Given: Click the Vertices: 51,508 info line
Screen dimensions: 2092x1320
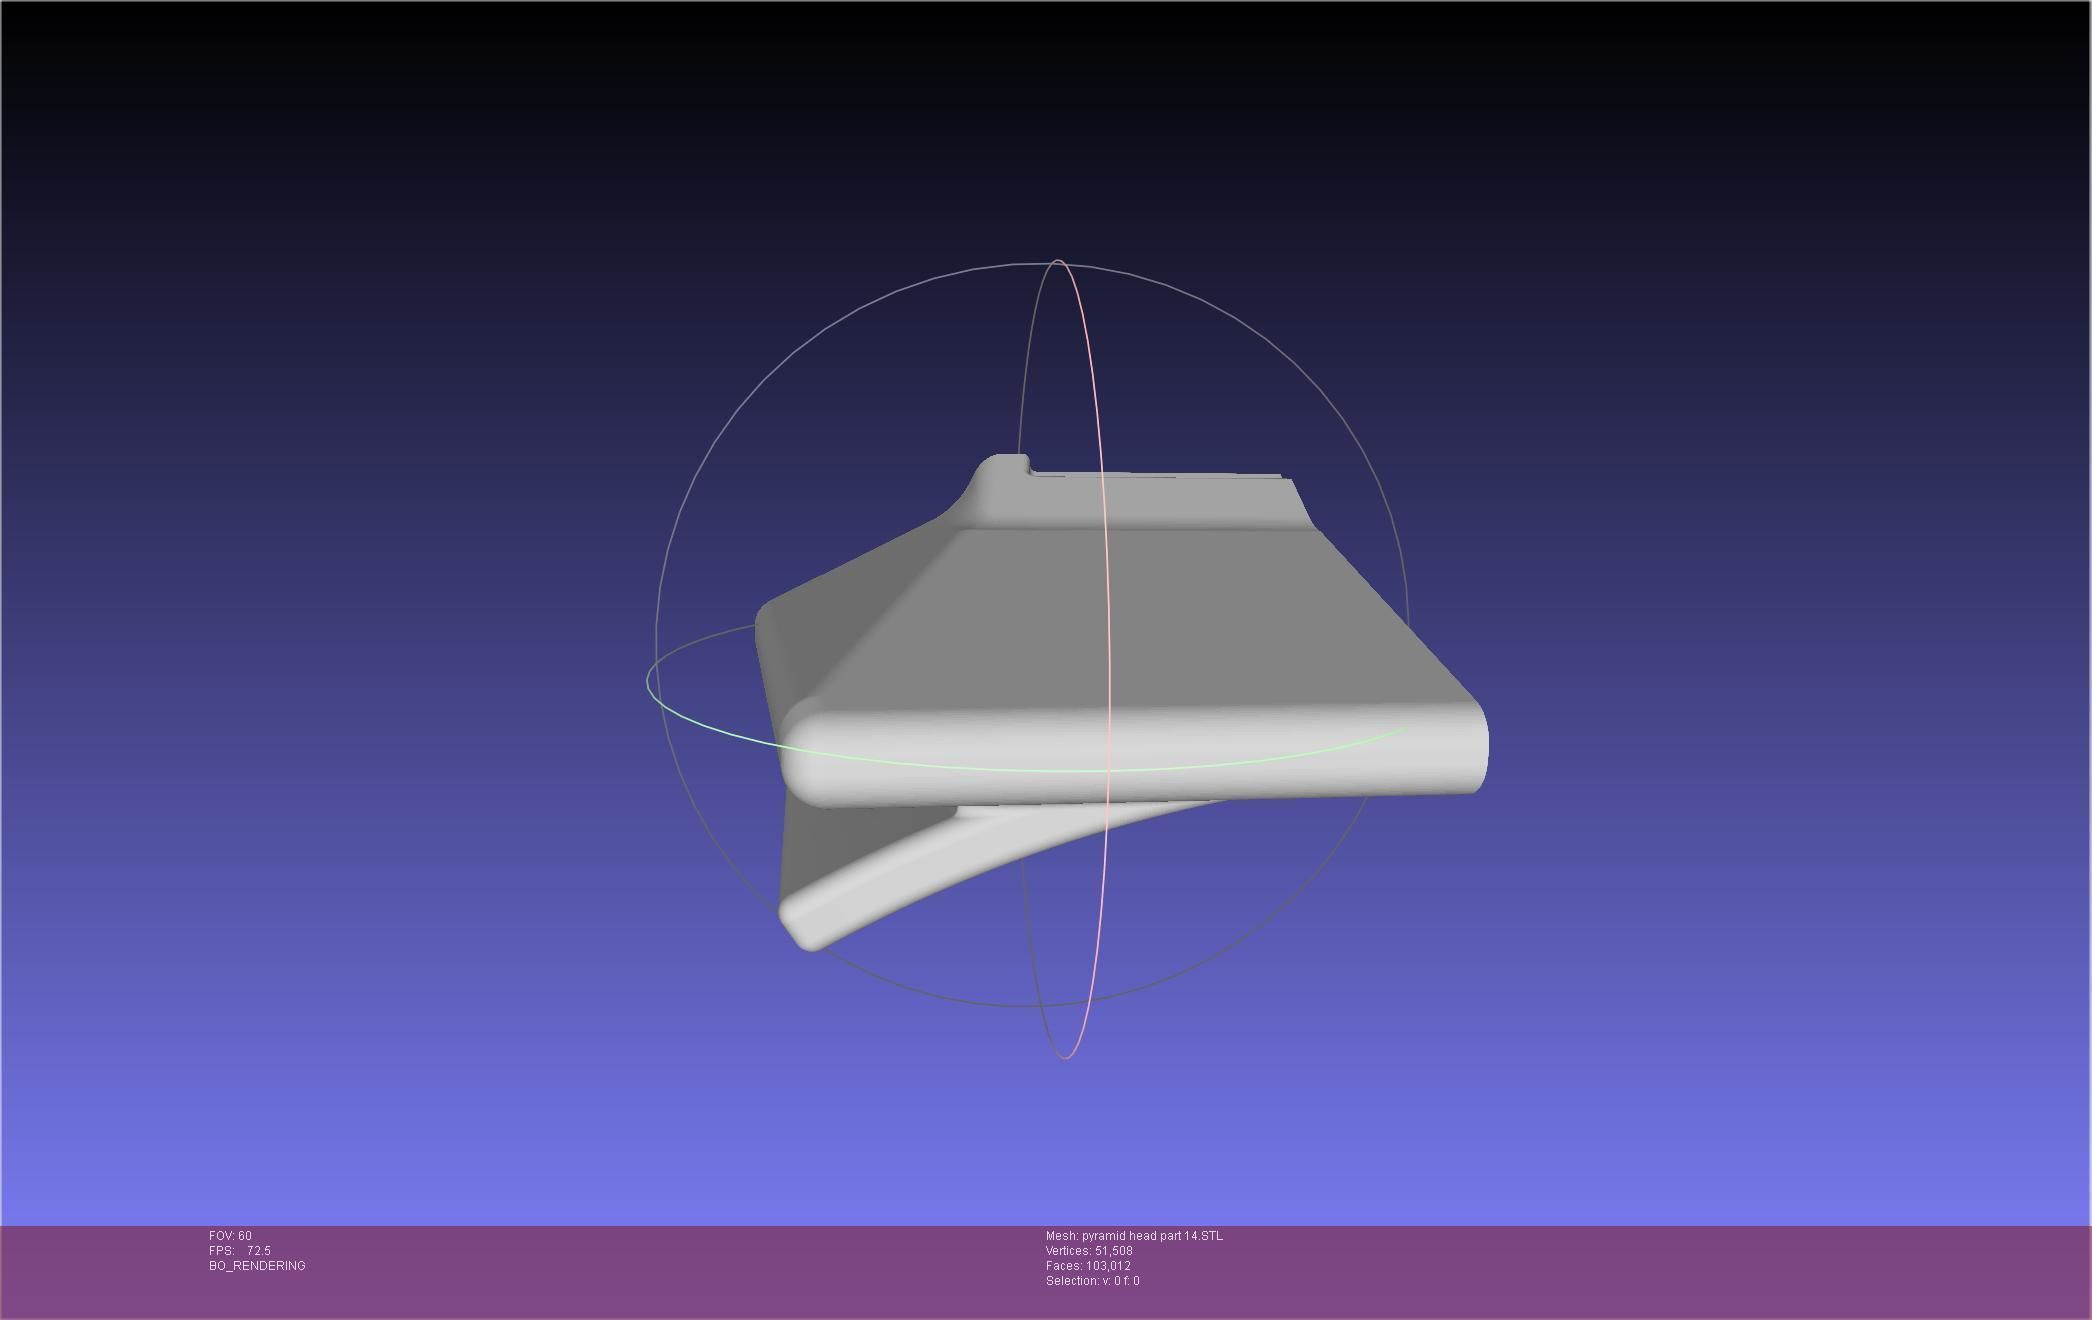Looking at the screenshot, I should point(1089,1251).
